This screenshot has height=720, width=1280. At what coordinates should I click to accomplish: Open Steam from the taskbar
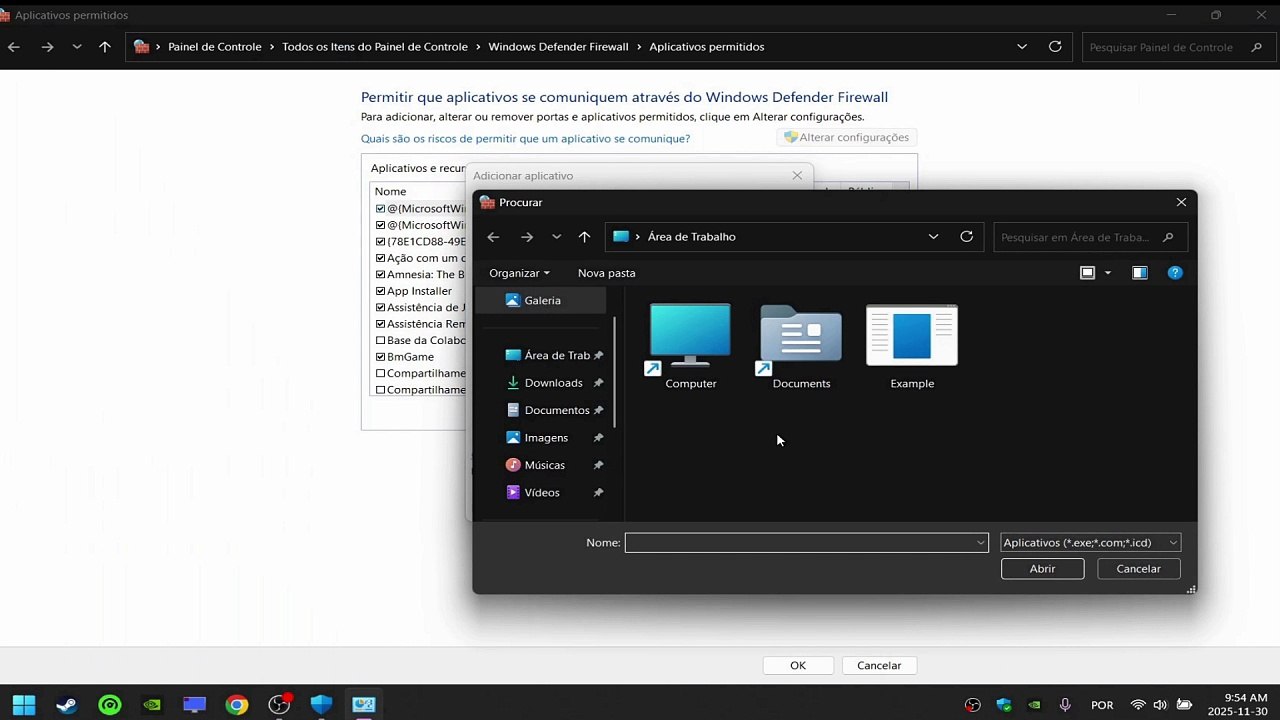tap(67, 705)
